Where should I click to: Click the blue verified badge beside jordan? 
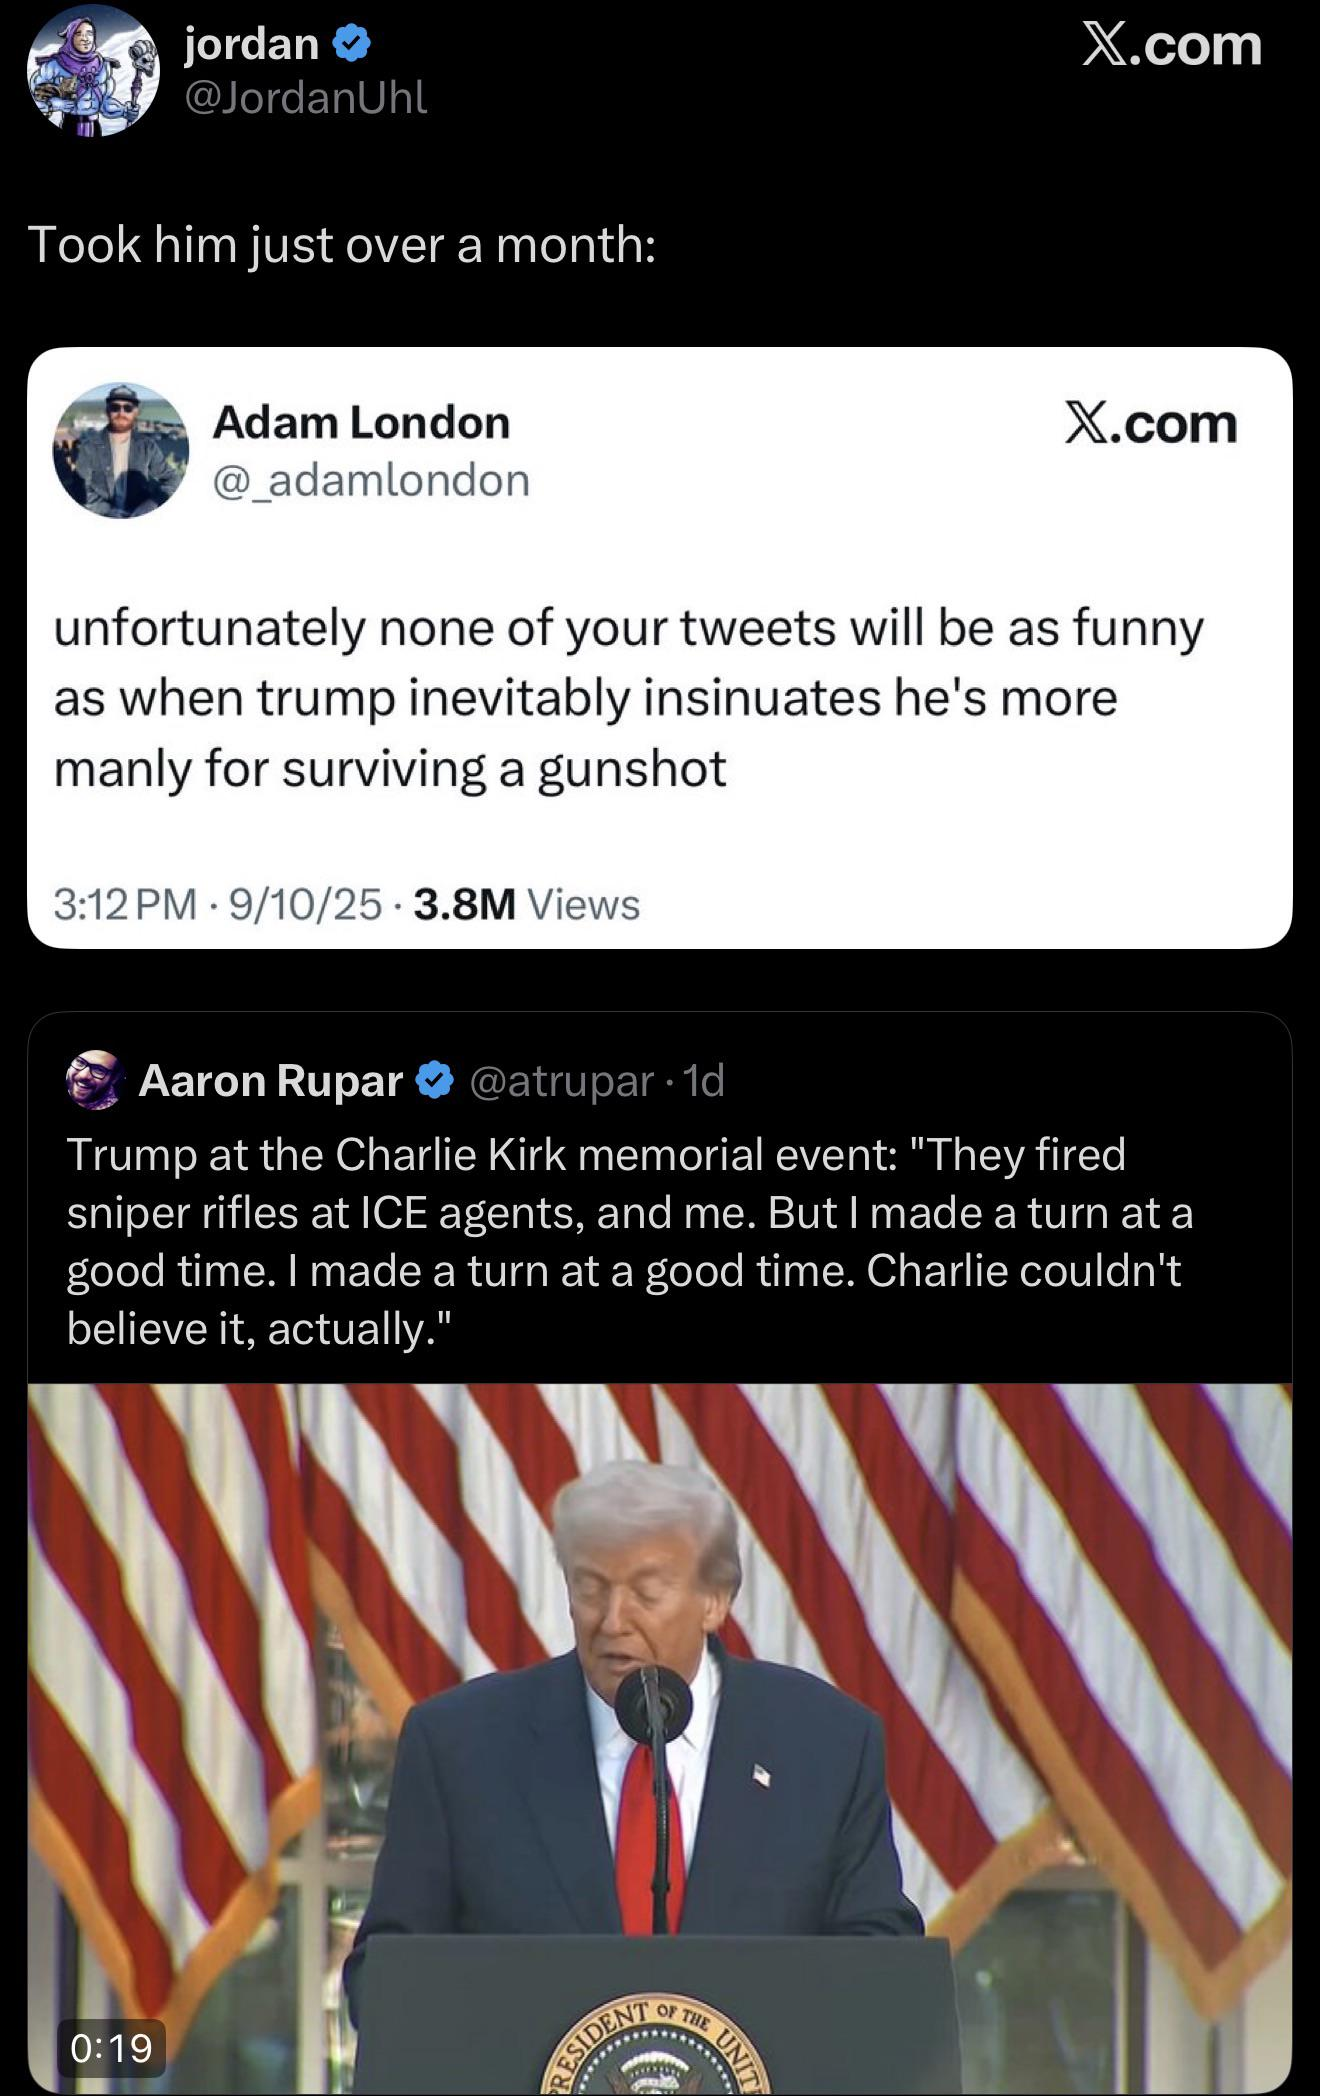coord(350,44)
